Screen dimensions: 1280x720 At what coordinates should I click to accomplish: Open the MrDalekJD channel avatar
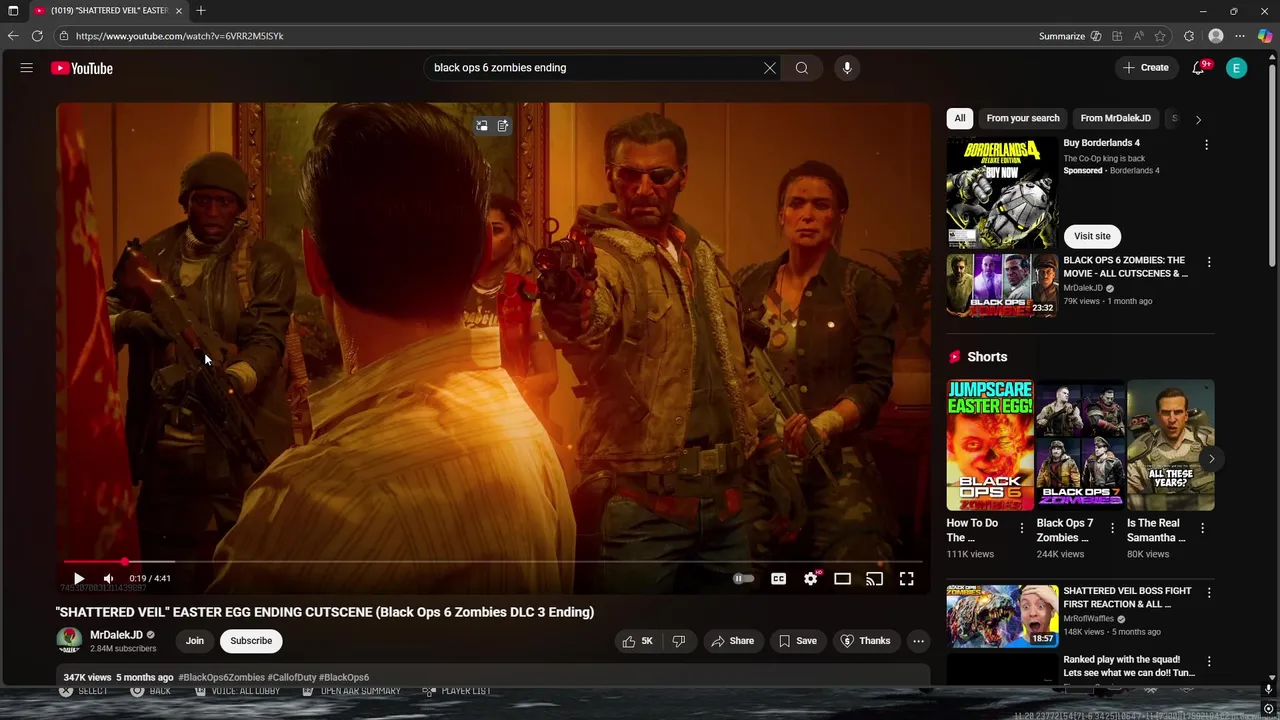(x=69, y=640)
